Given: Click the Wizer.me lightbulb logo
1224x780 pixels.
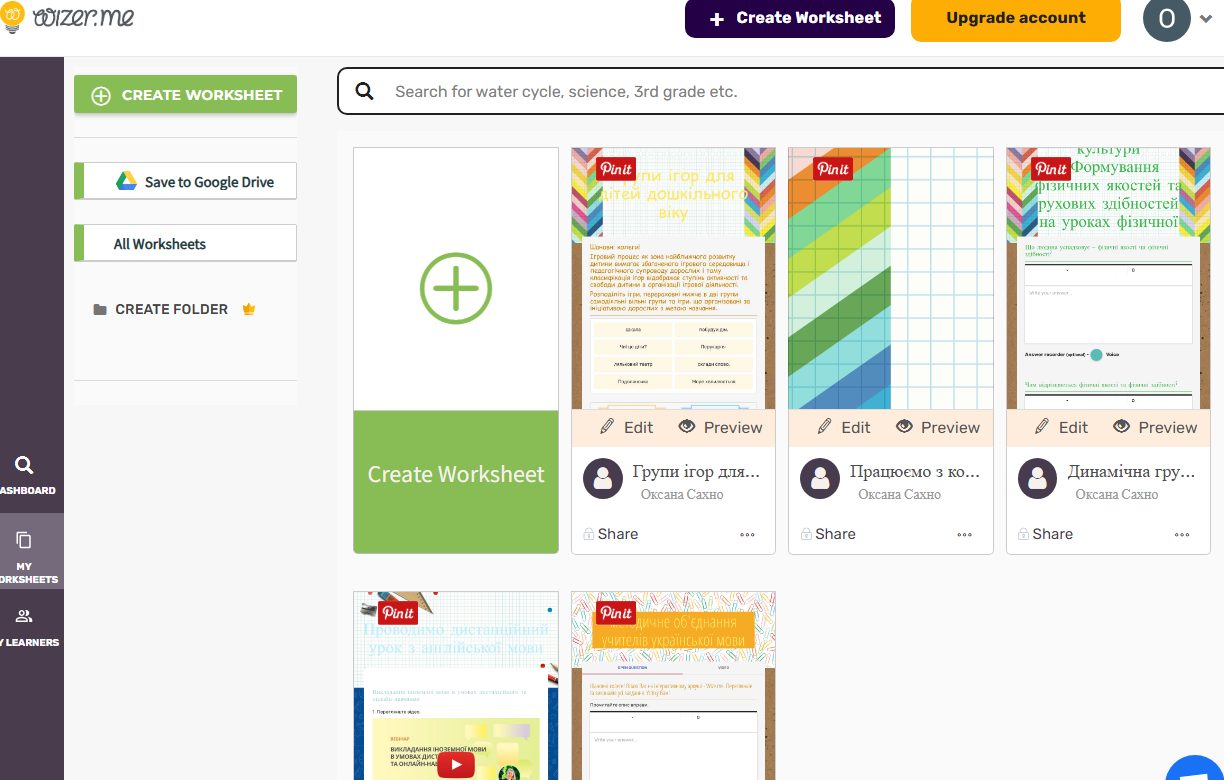Looking at the screenshot, I should click(14, 17).
